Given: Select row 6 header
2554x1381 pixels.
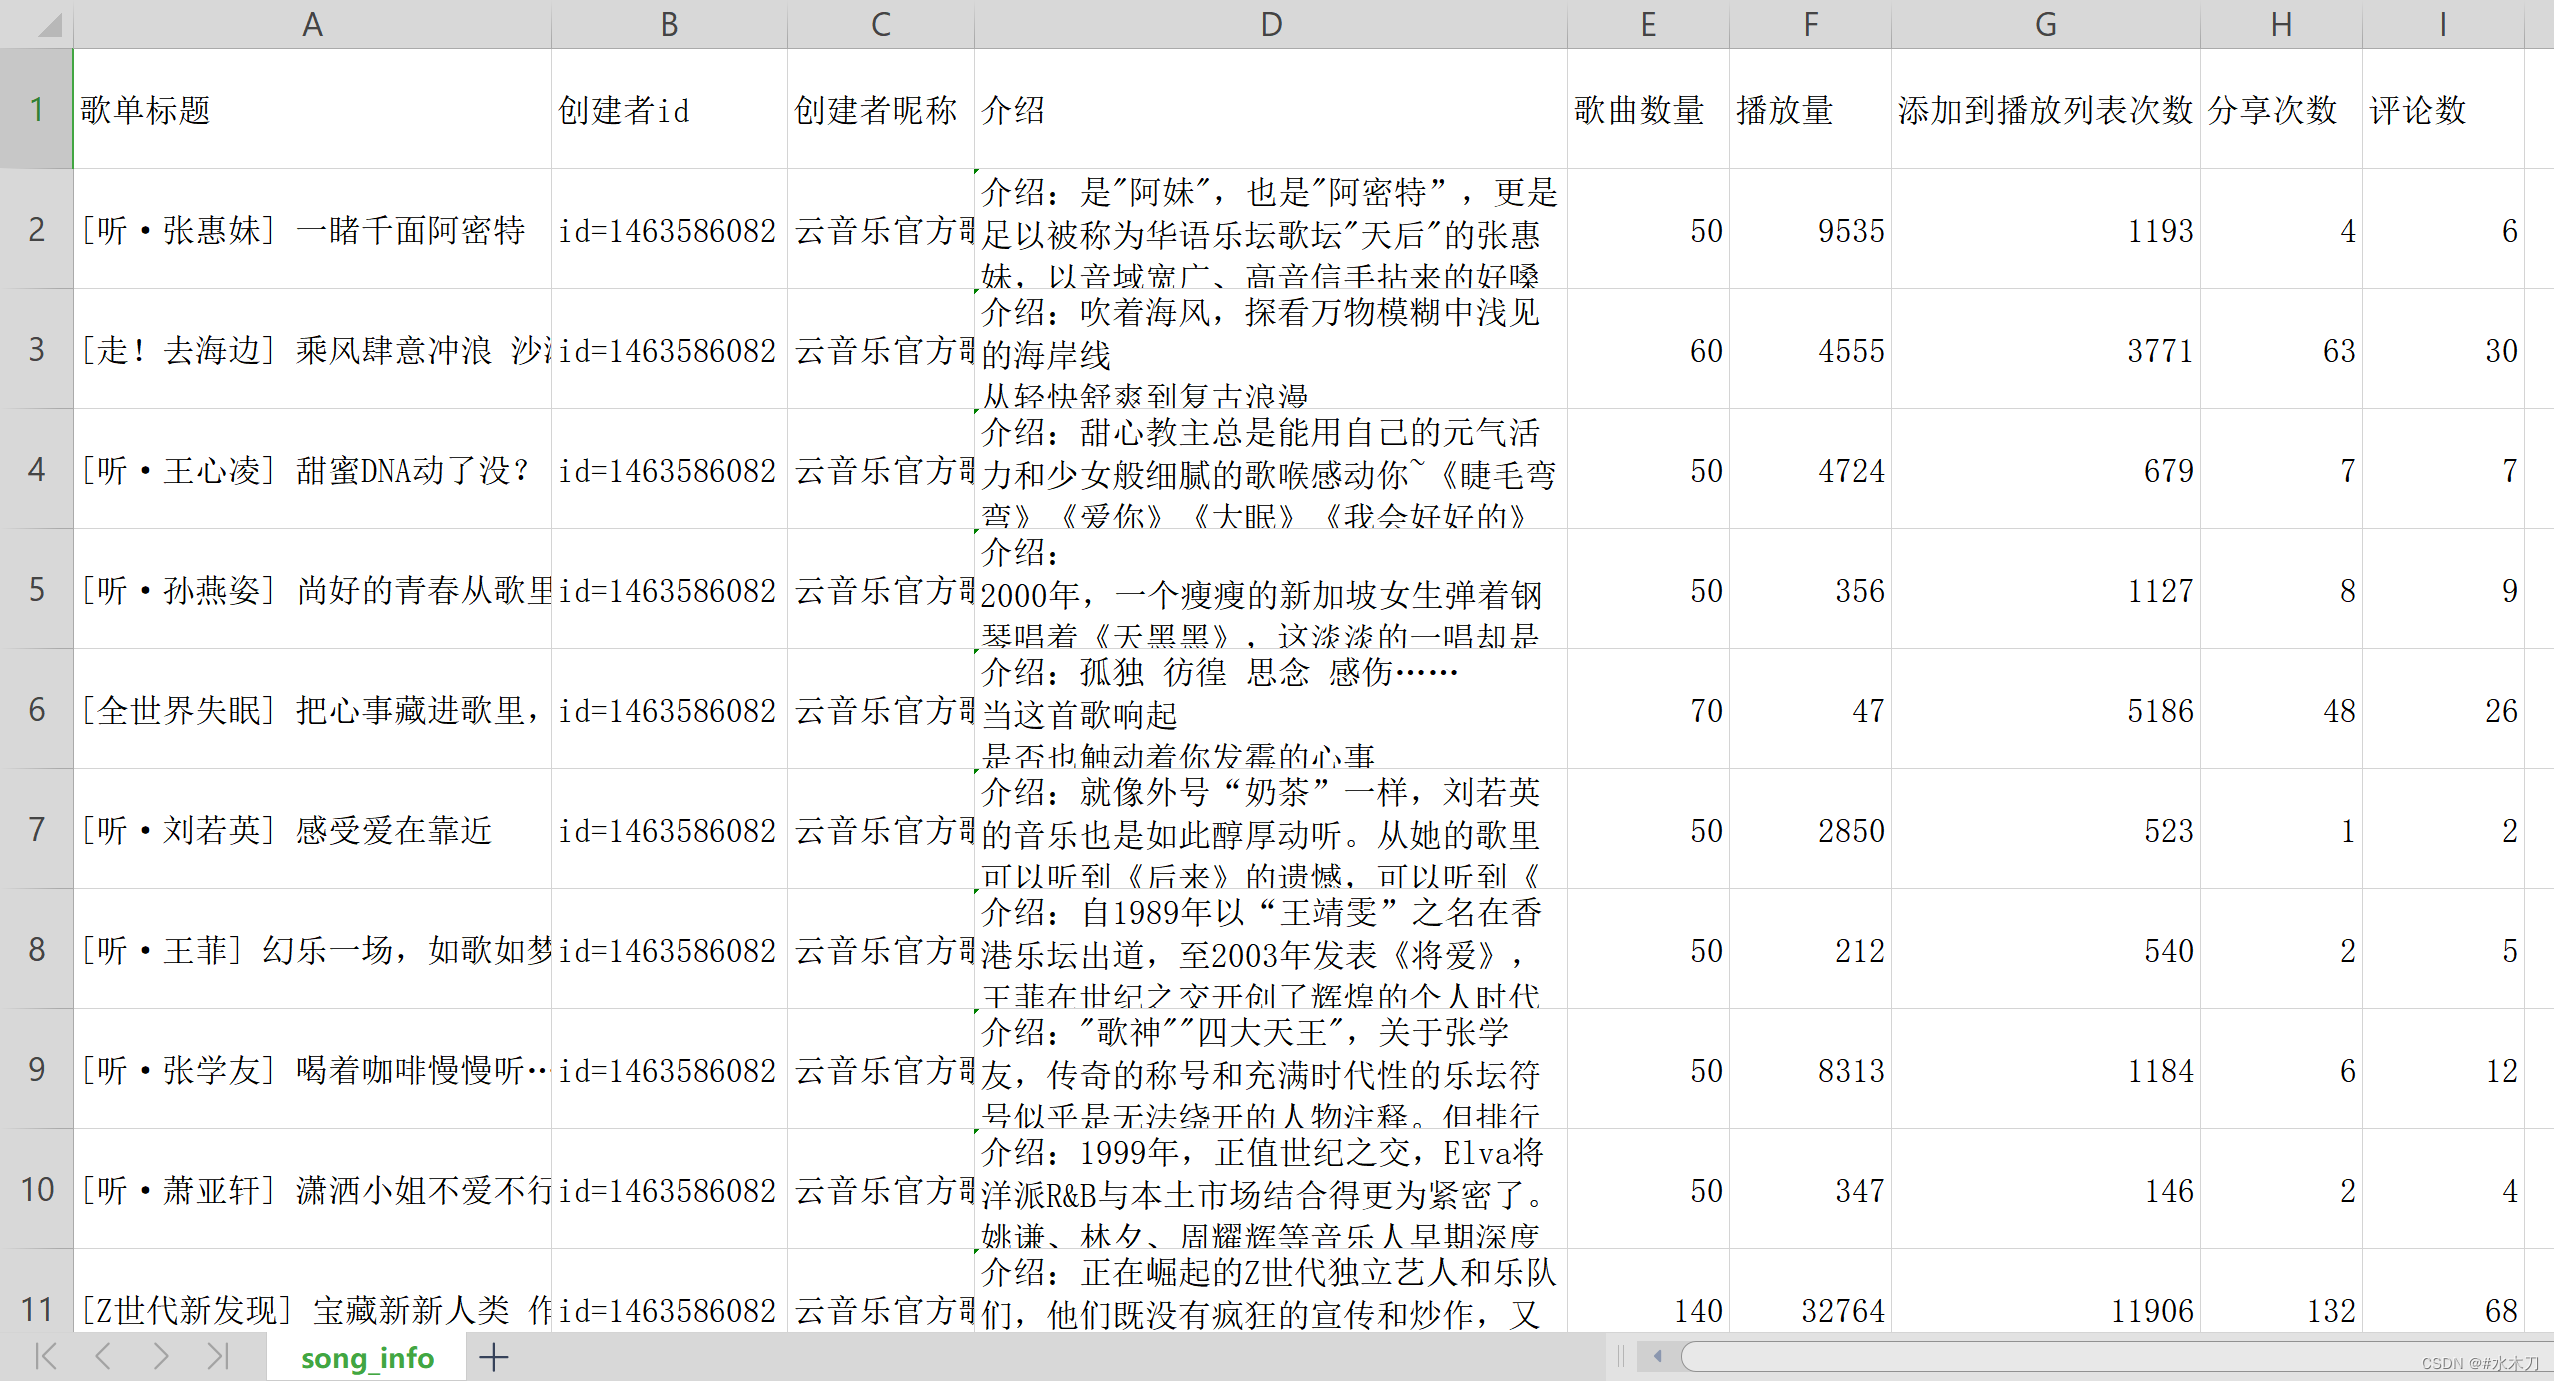Looking at the screenshot, I should (37, 709).
